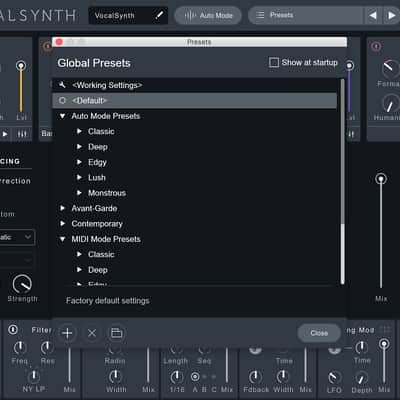
Task: Expand Deep under Auto Mode Presets
Action: (79, 147)
